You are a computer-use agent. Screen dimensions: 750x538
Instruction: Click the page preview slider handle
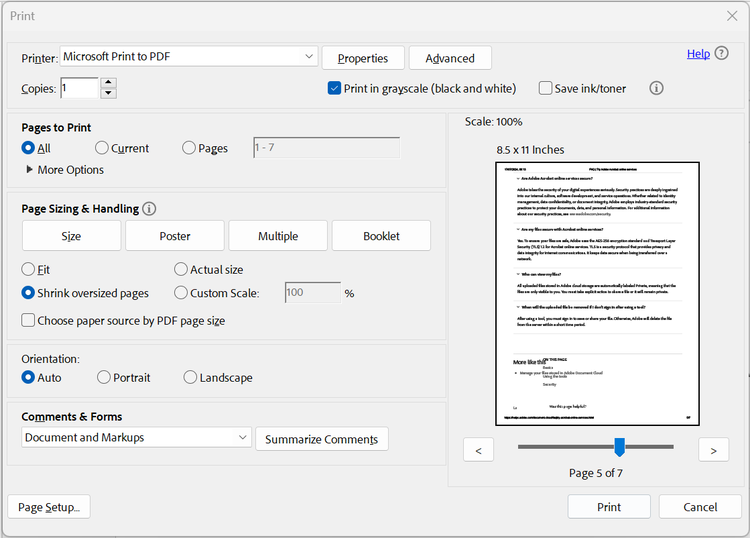point(619,447)
